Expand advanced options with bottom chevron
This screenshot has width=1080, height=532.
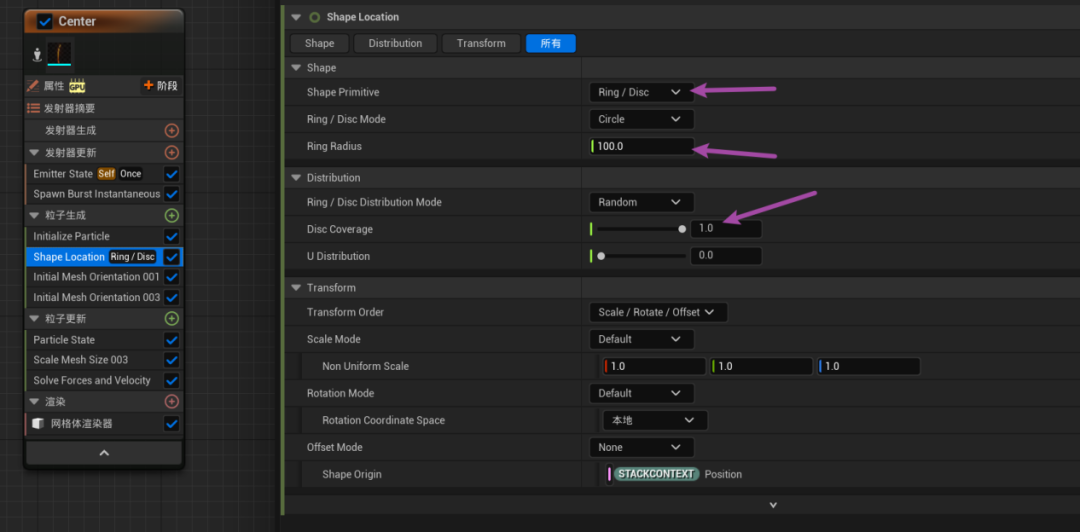pos(773,505)
